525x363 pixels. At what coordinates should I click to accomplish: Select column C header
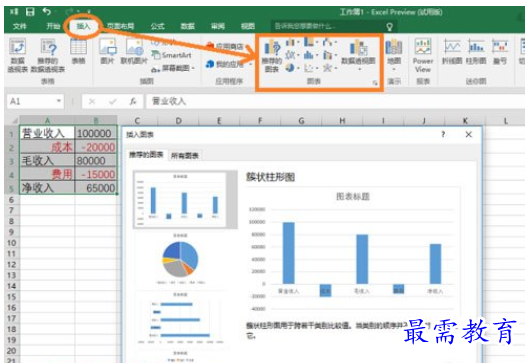[x=137, y=121]
